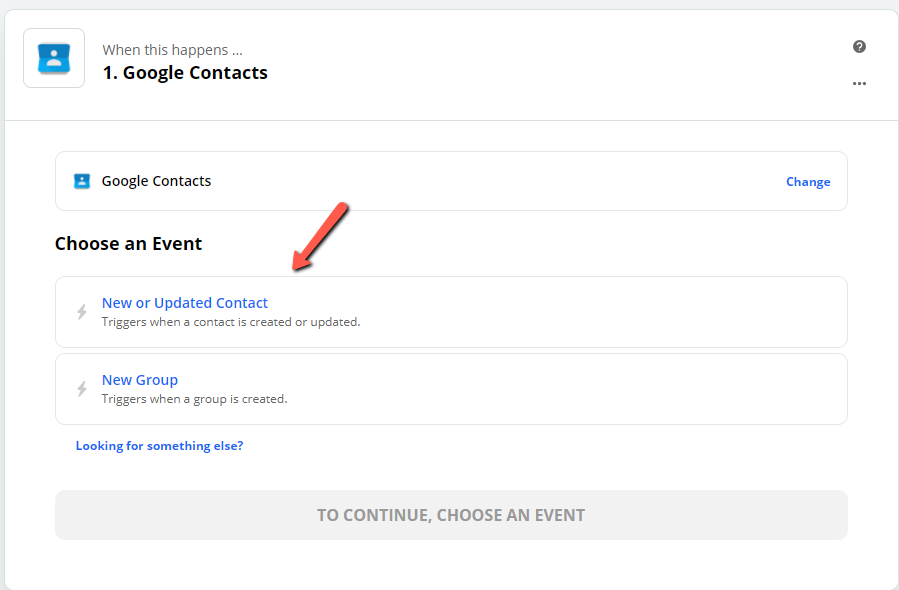Click lightning bolt icon beside New or Updated Contact
Viewport: 899px width, 590px height.
click(x=82, y=312)
